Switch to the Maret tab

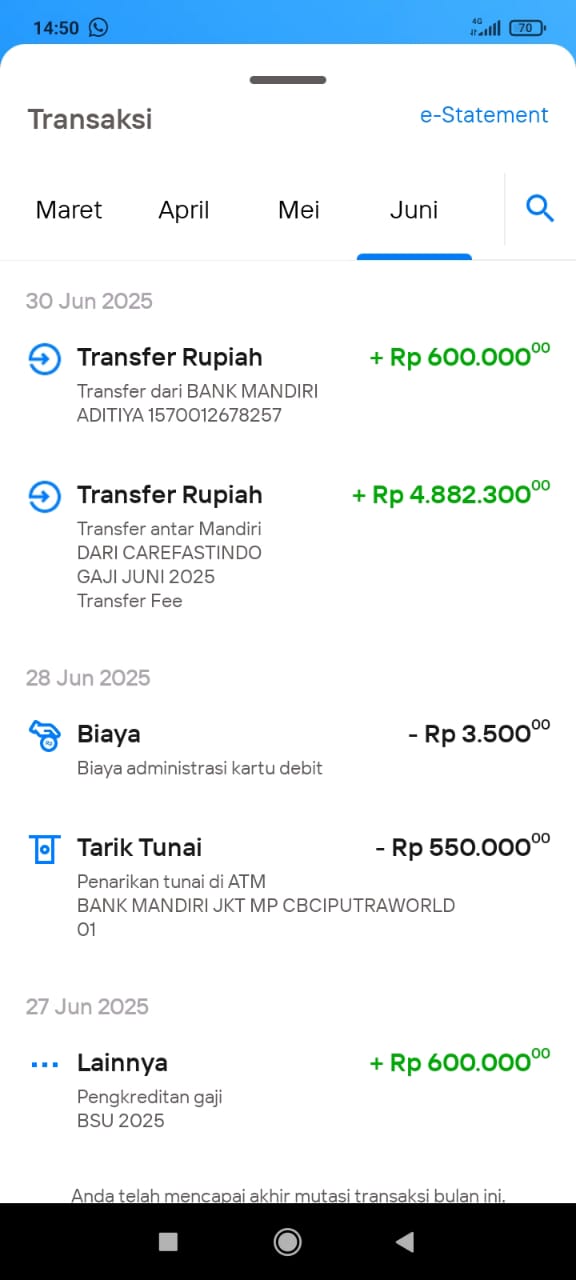pos(69,210)
